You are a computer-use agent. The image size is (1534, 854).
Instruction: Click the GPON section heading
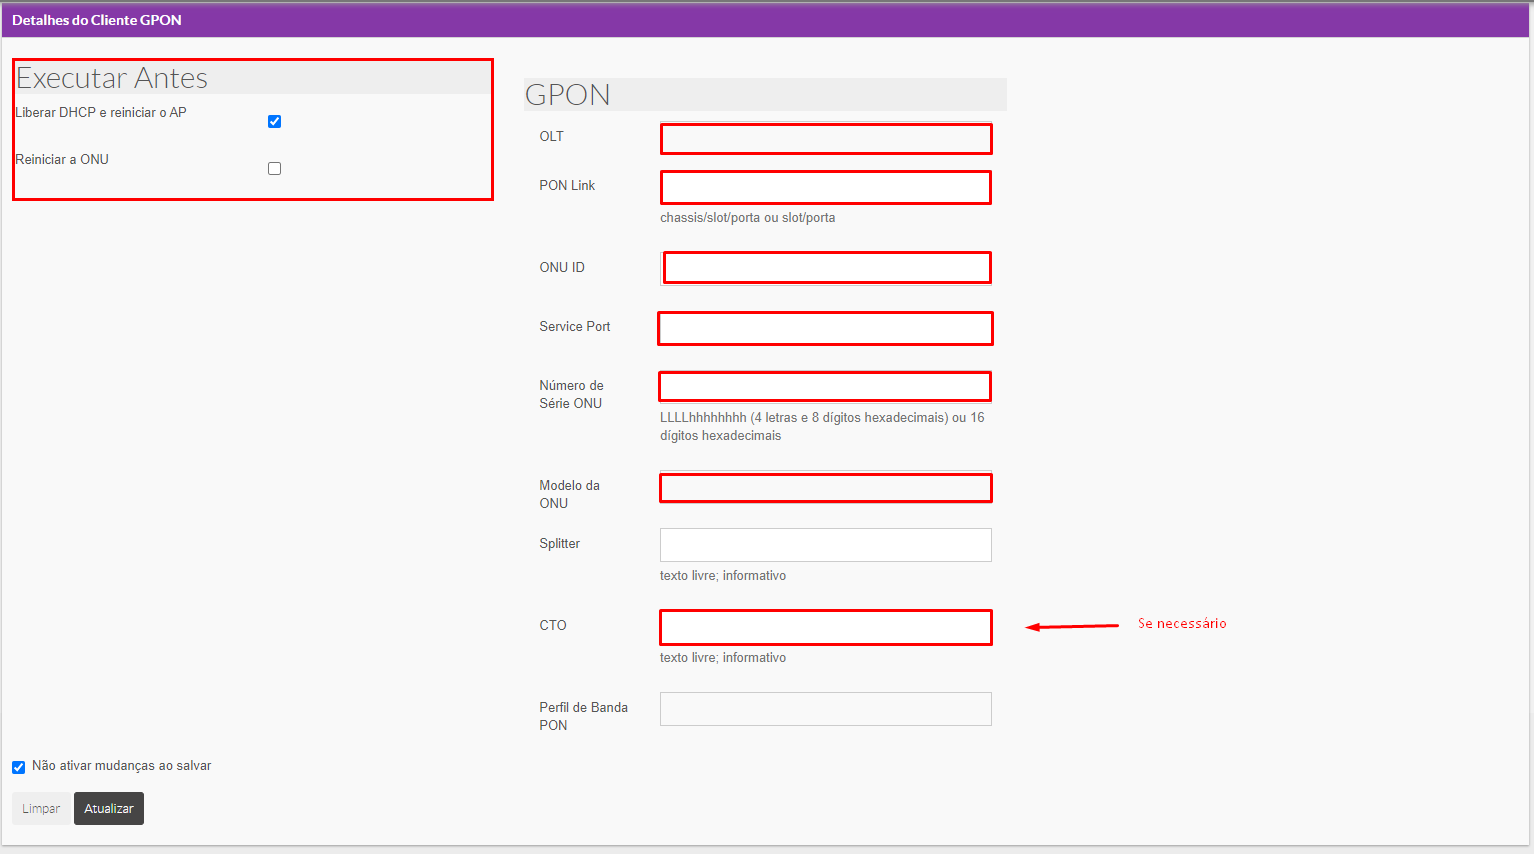(x=567, y=94)
